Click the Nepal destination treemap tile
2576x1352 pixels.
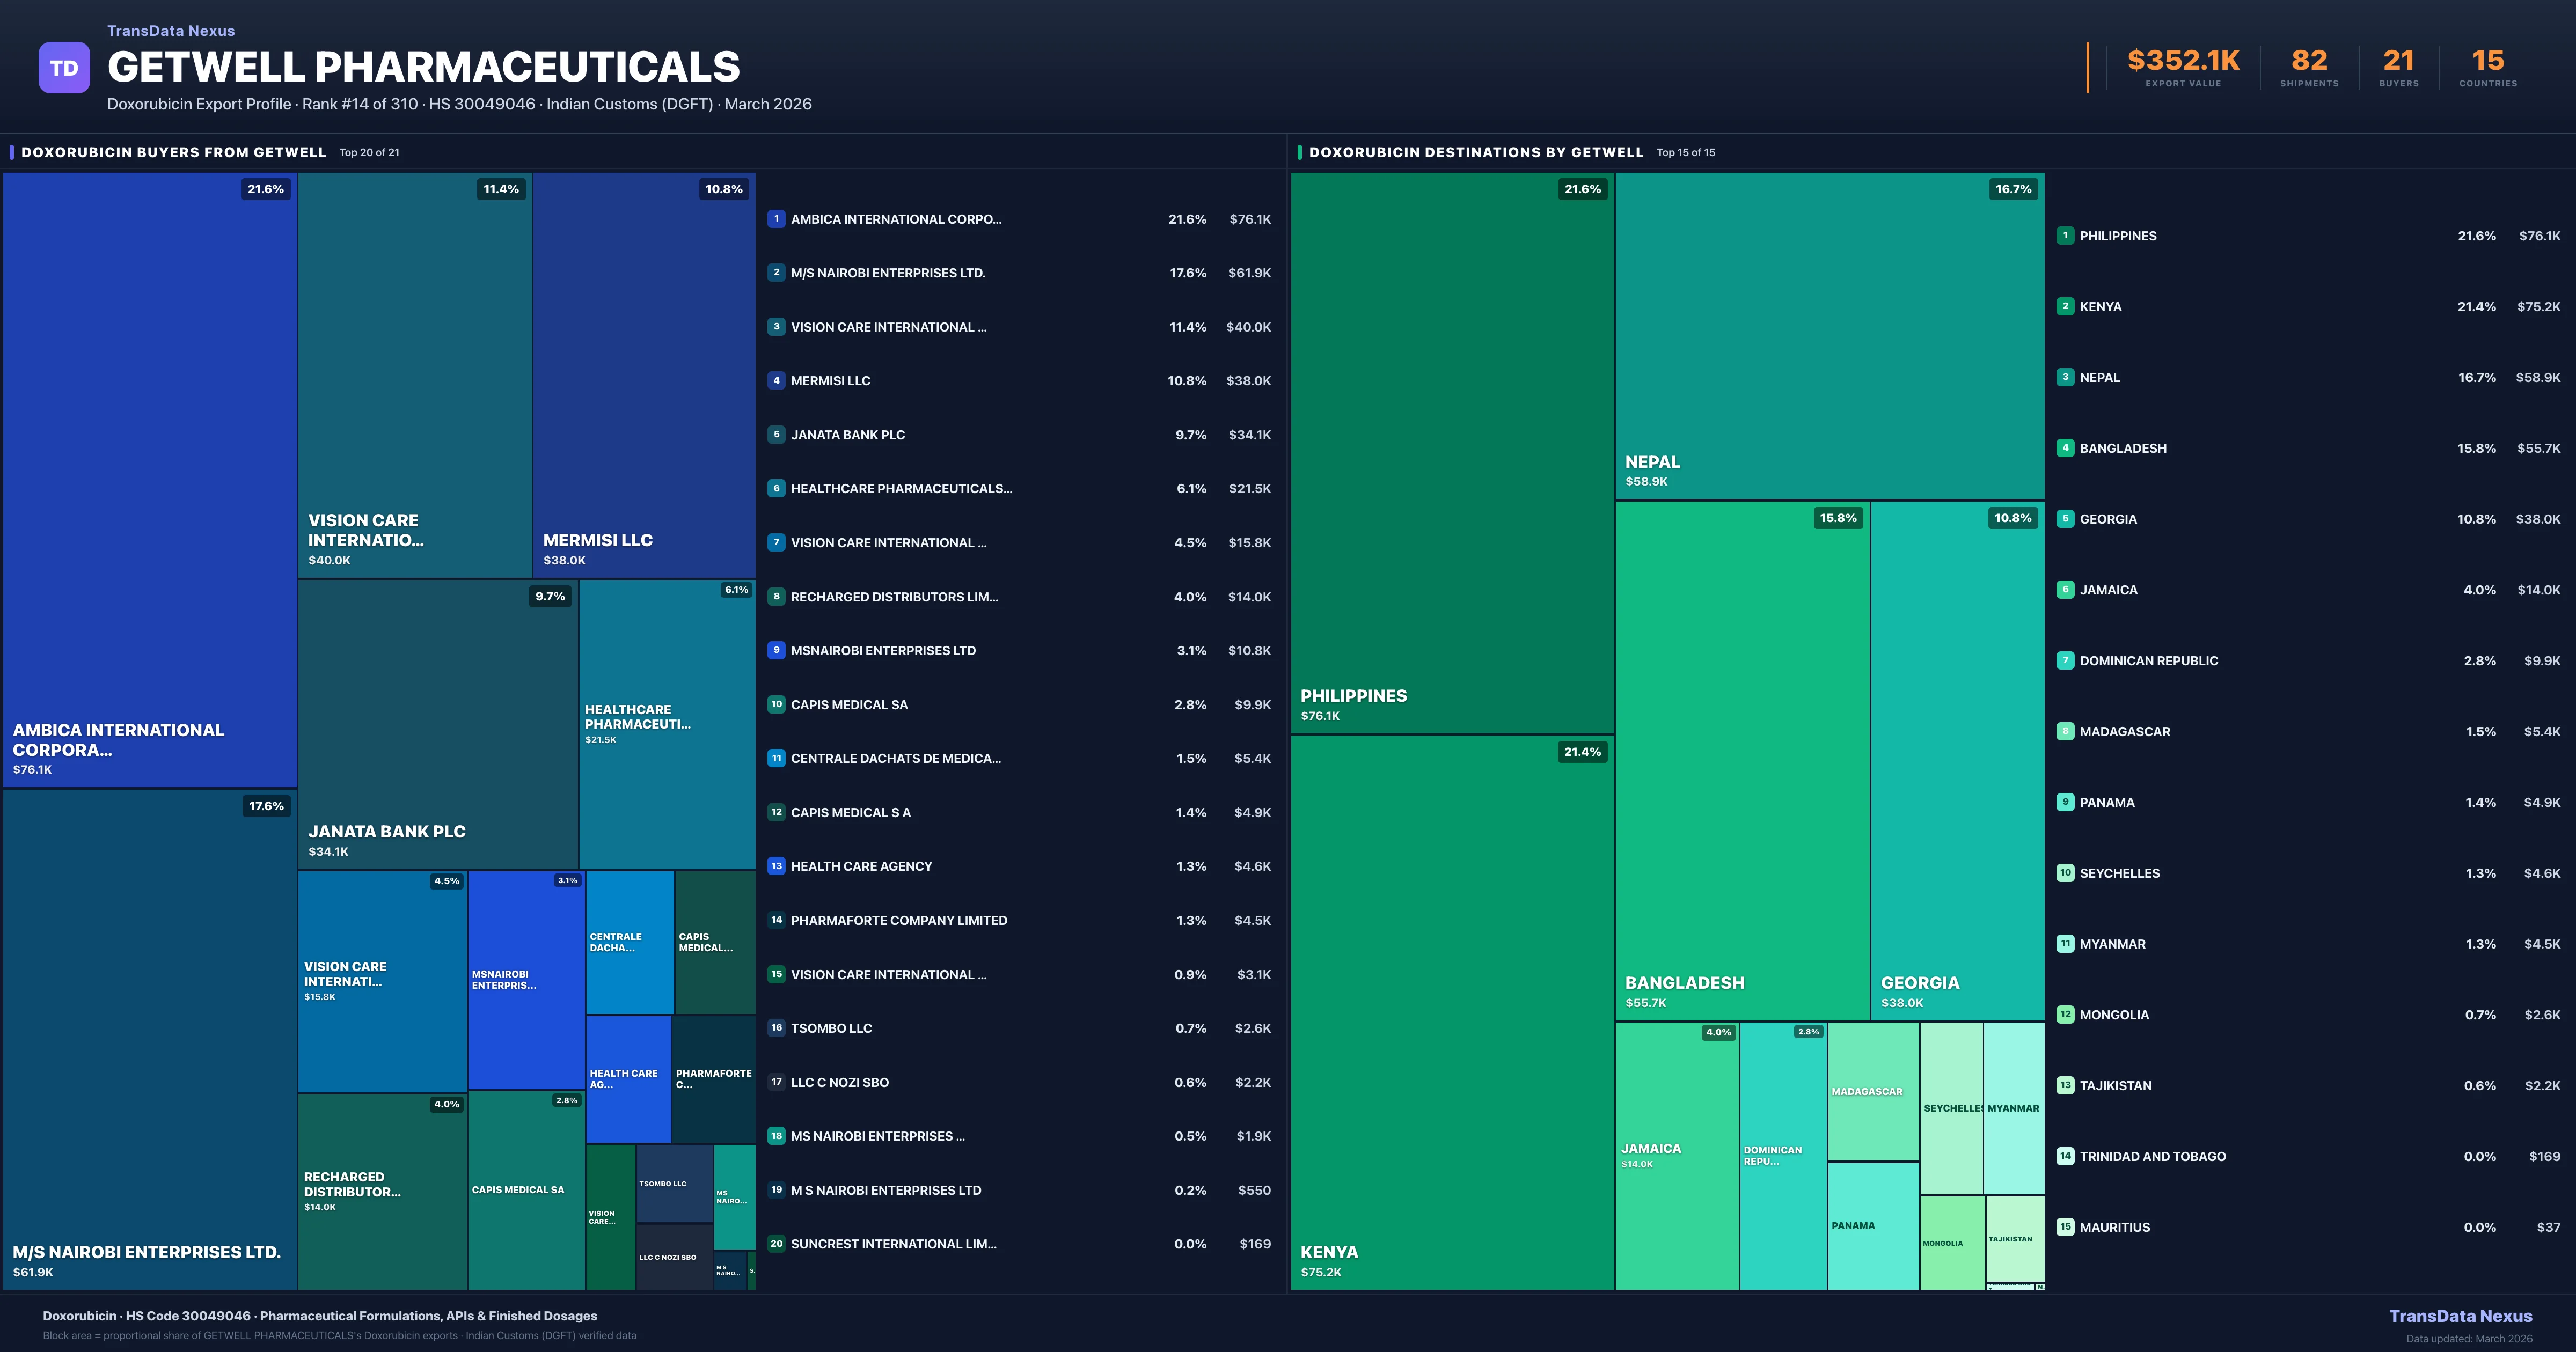[1829, 335]
